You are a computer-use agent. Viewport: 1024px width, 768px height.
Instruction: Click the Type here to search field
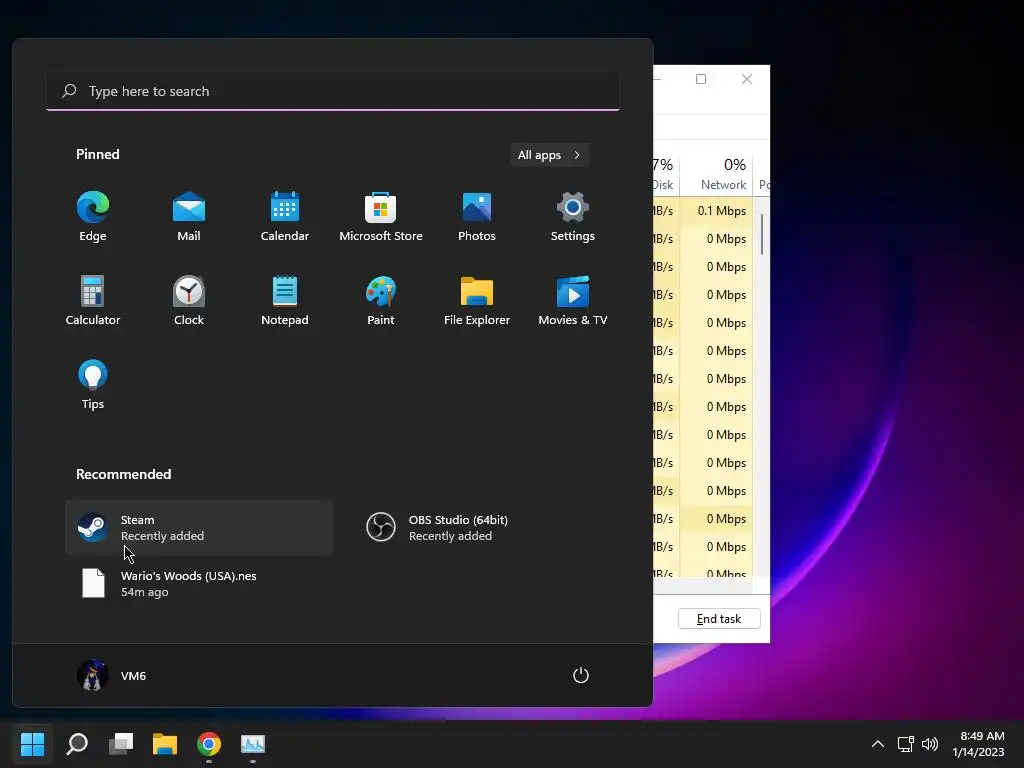pyautogui.click(x=333, y=91)
